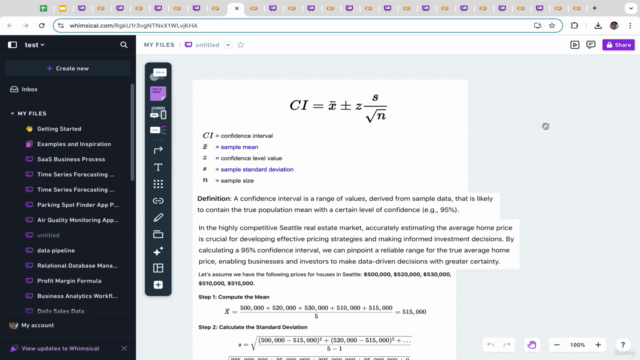Open the tab search dropdown

[x=631, y=8]
